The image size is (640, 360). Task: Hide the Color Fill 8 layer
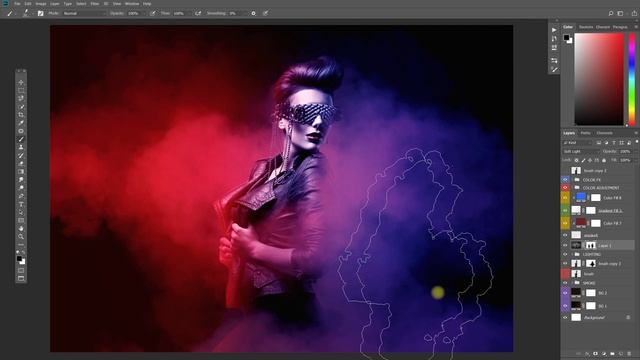[x=565, y=198]
